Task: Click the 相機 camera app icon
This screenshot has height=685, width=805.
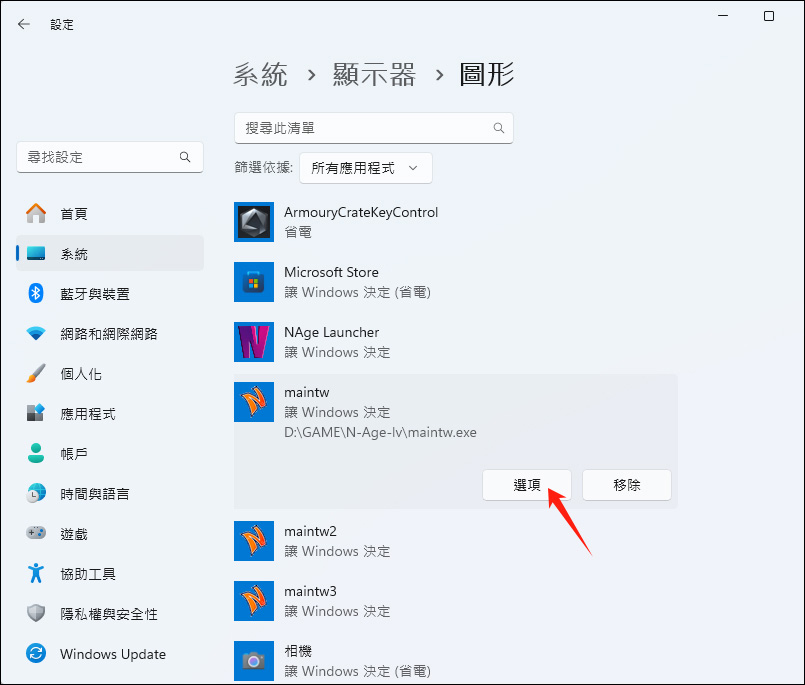Action: (254, 661)
